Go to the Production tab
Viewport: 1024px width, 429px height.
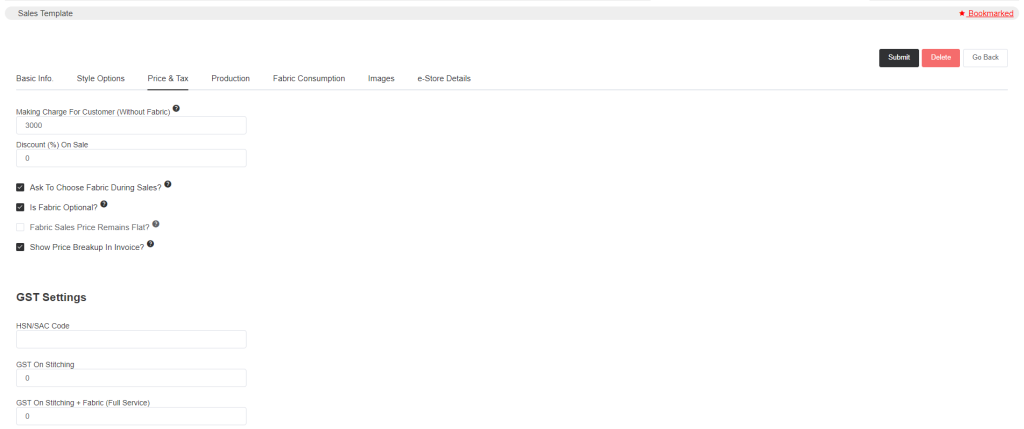[231, 78]
